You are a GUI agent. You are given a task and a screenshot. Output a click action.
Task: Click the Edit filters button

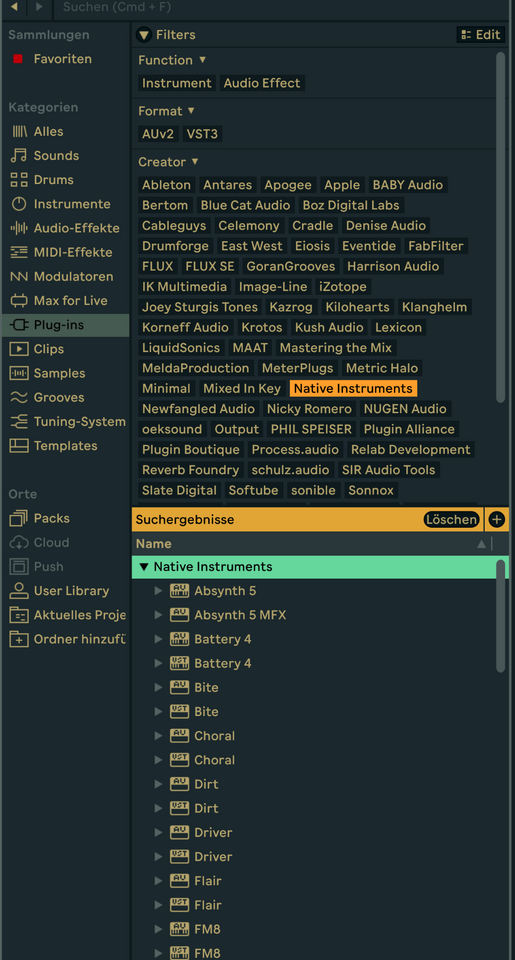click(481, 35)
